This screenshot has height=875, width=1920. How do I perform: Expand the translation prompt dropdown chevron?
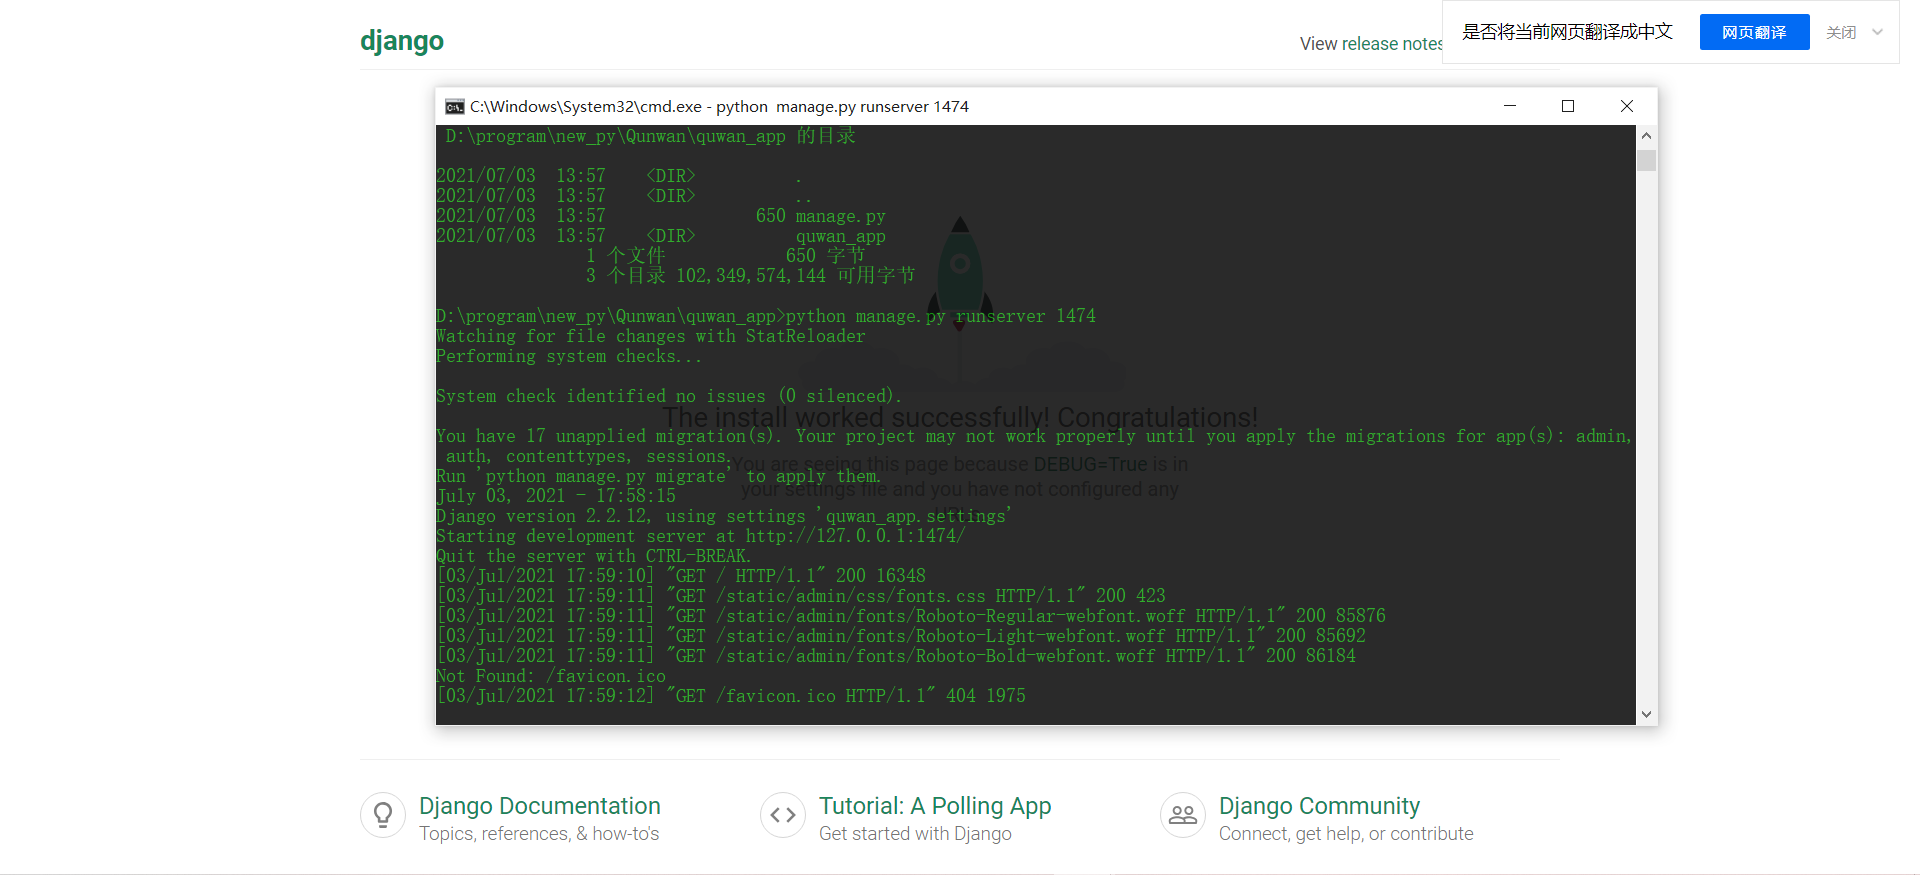(1877, 32)
